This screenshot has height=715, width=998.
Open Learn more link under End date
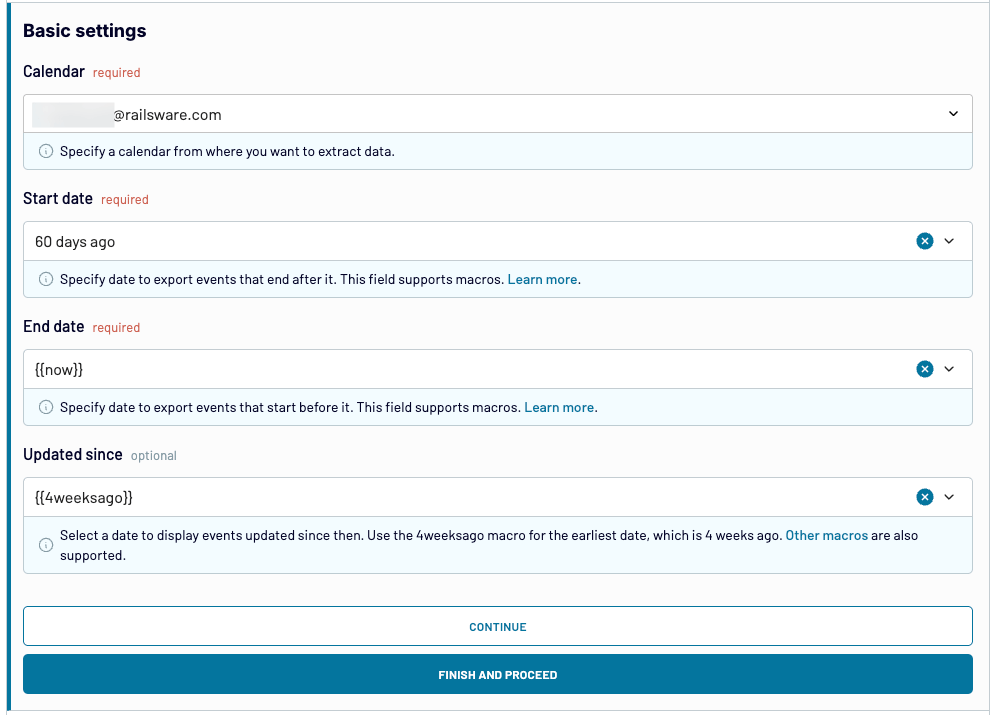click(559, 407)
